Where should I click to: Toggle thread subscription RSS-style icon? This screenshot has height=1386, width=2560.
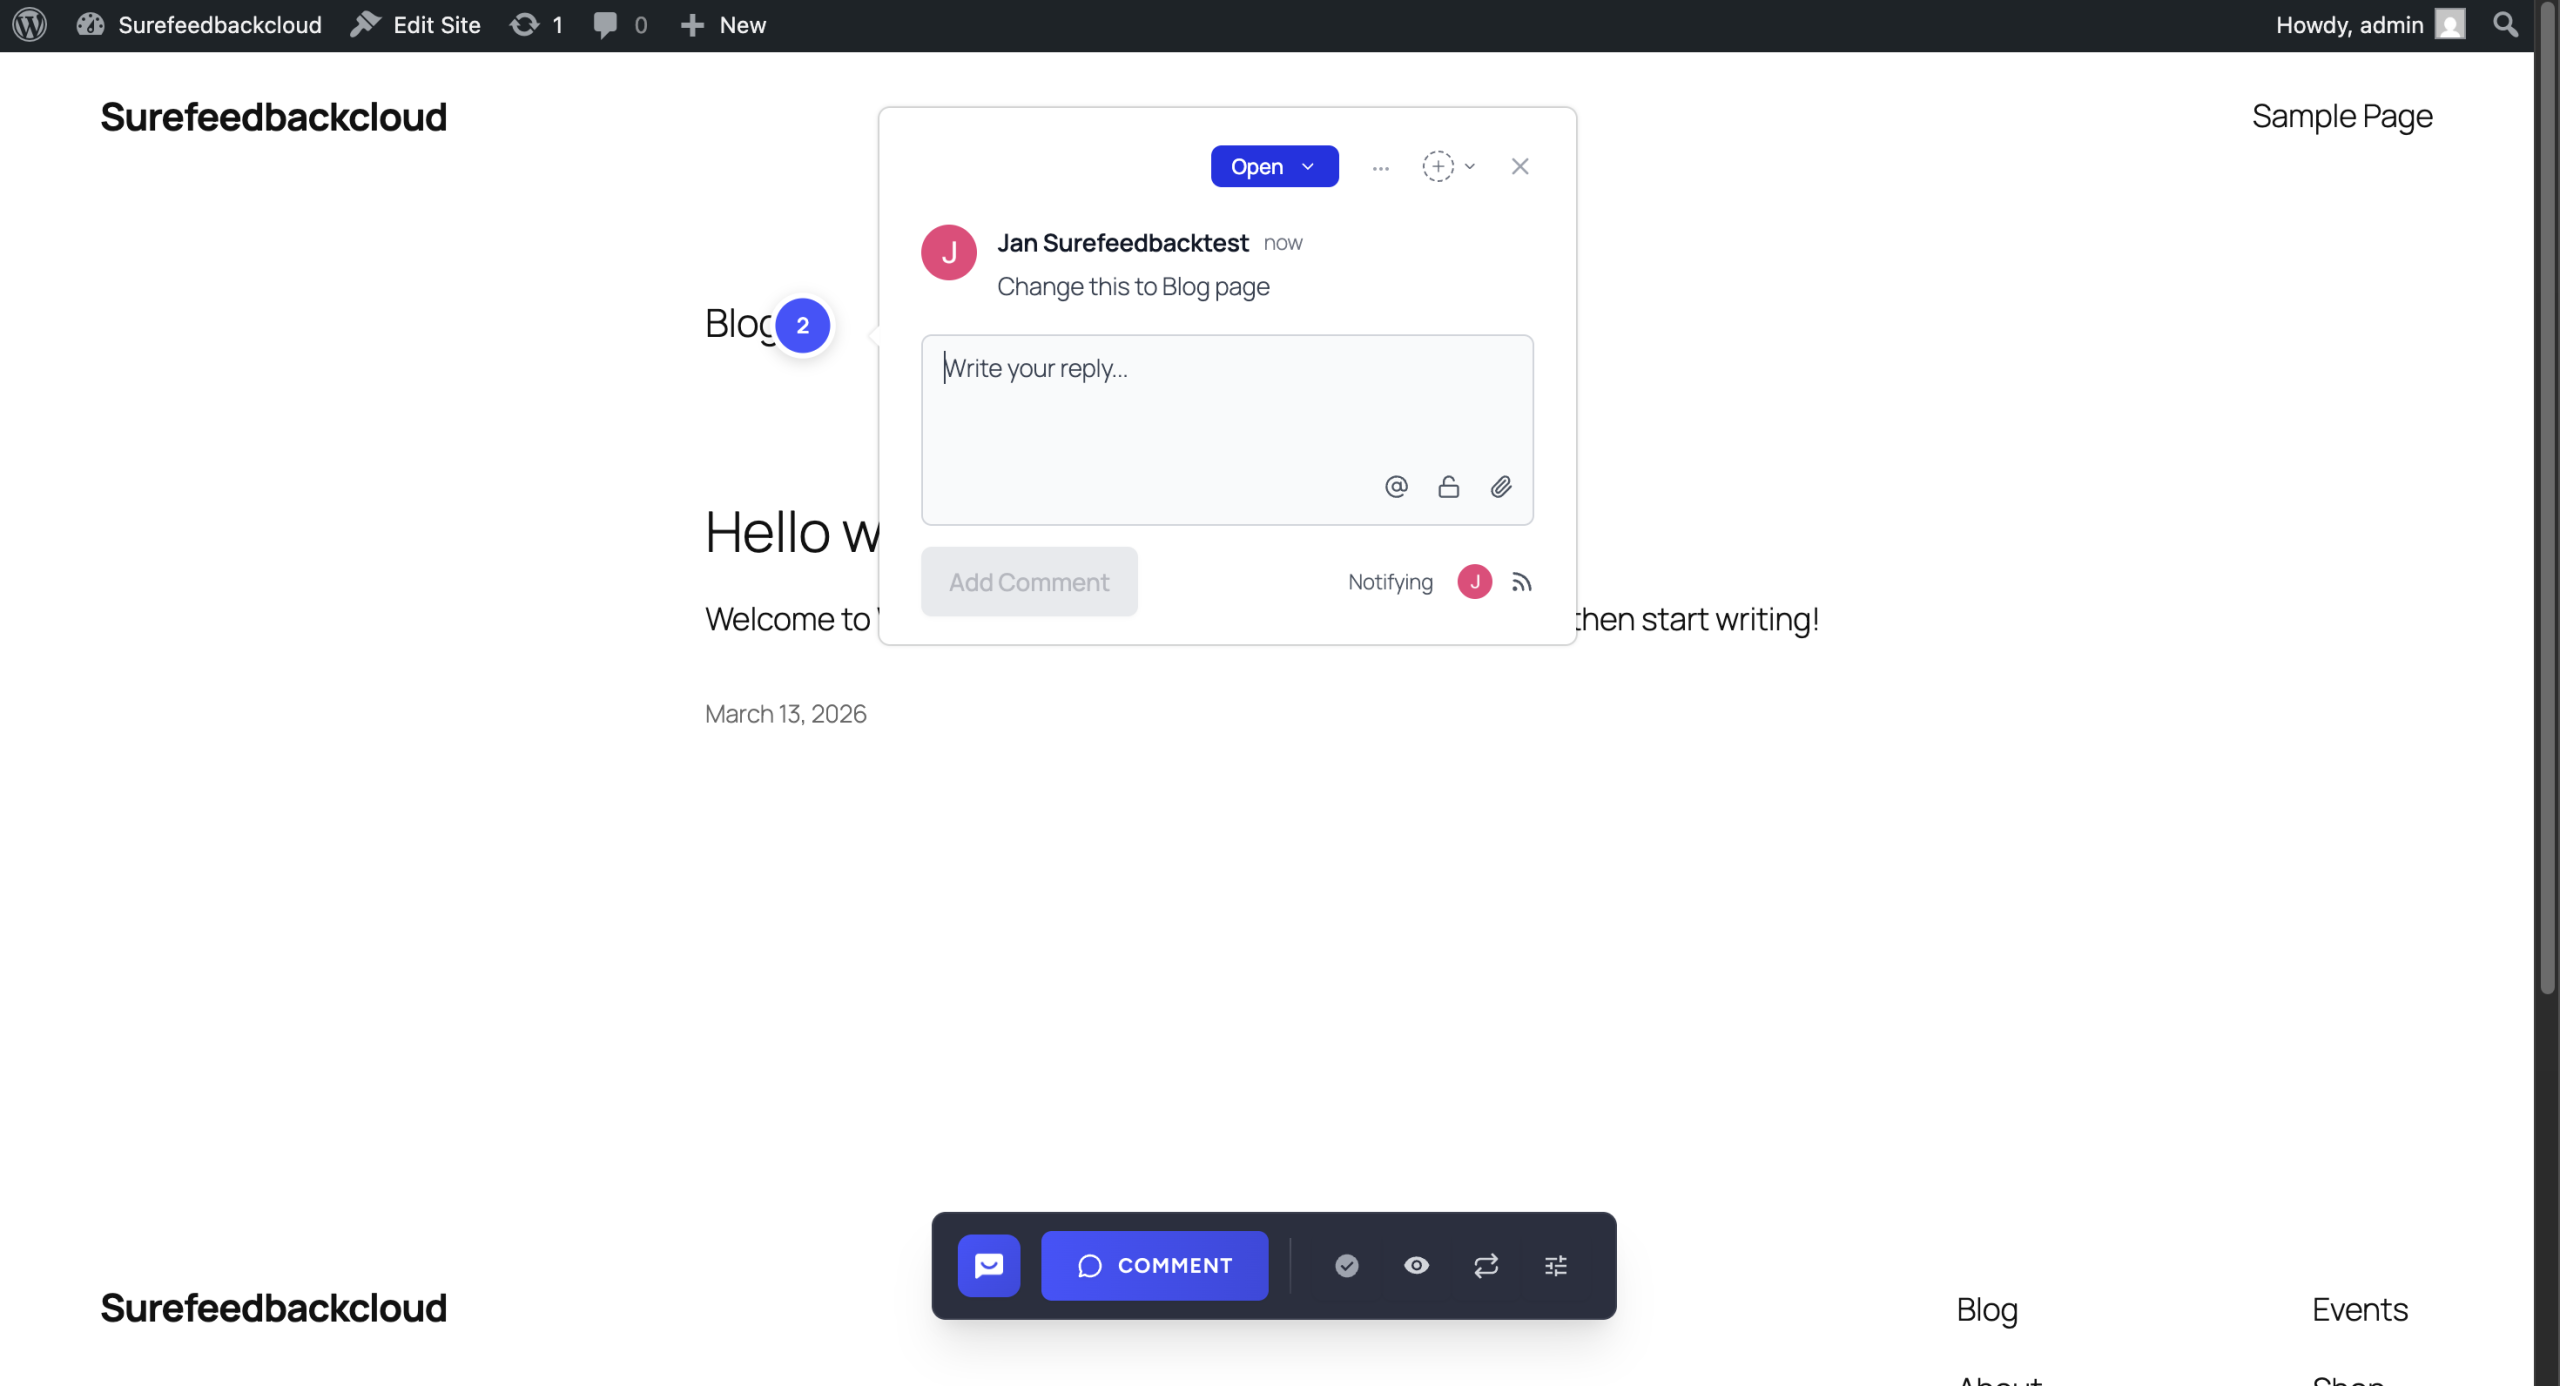coord(1521,582)
